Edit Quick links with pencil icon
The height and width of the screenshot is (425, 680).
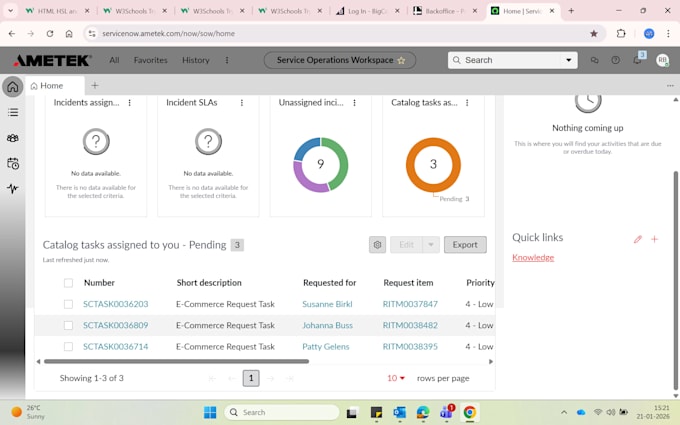[x=638, y=239]
